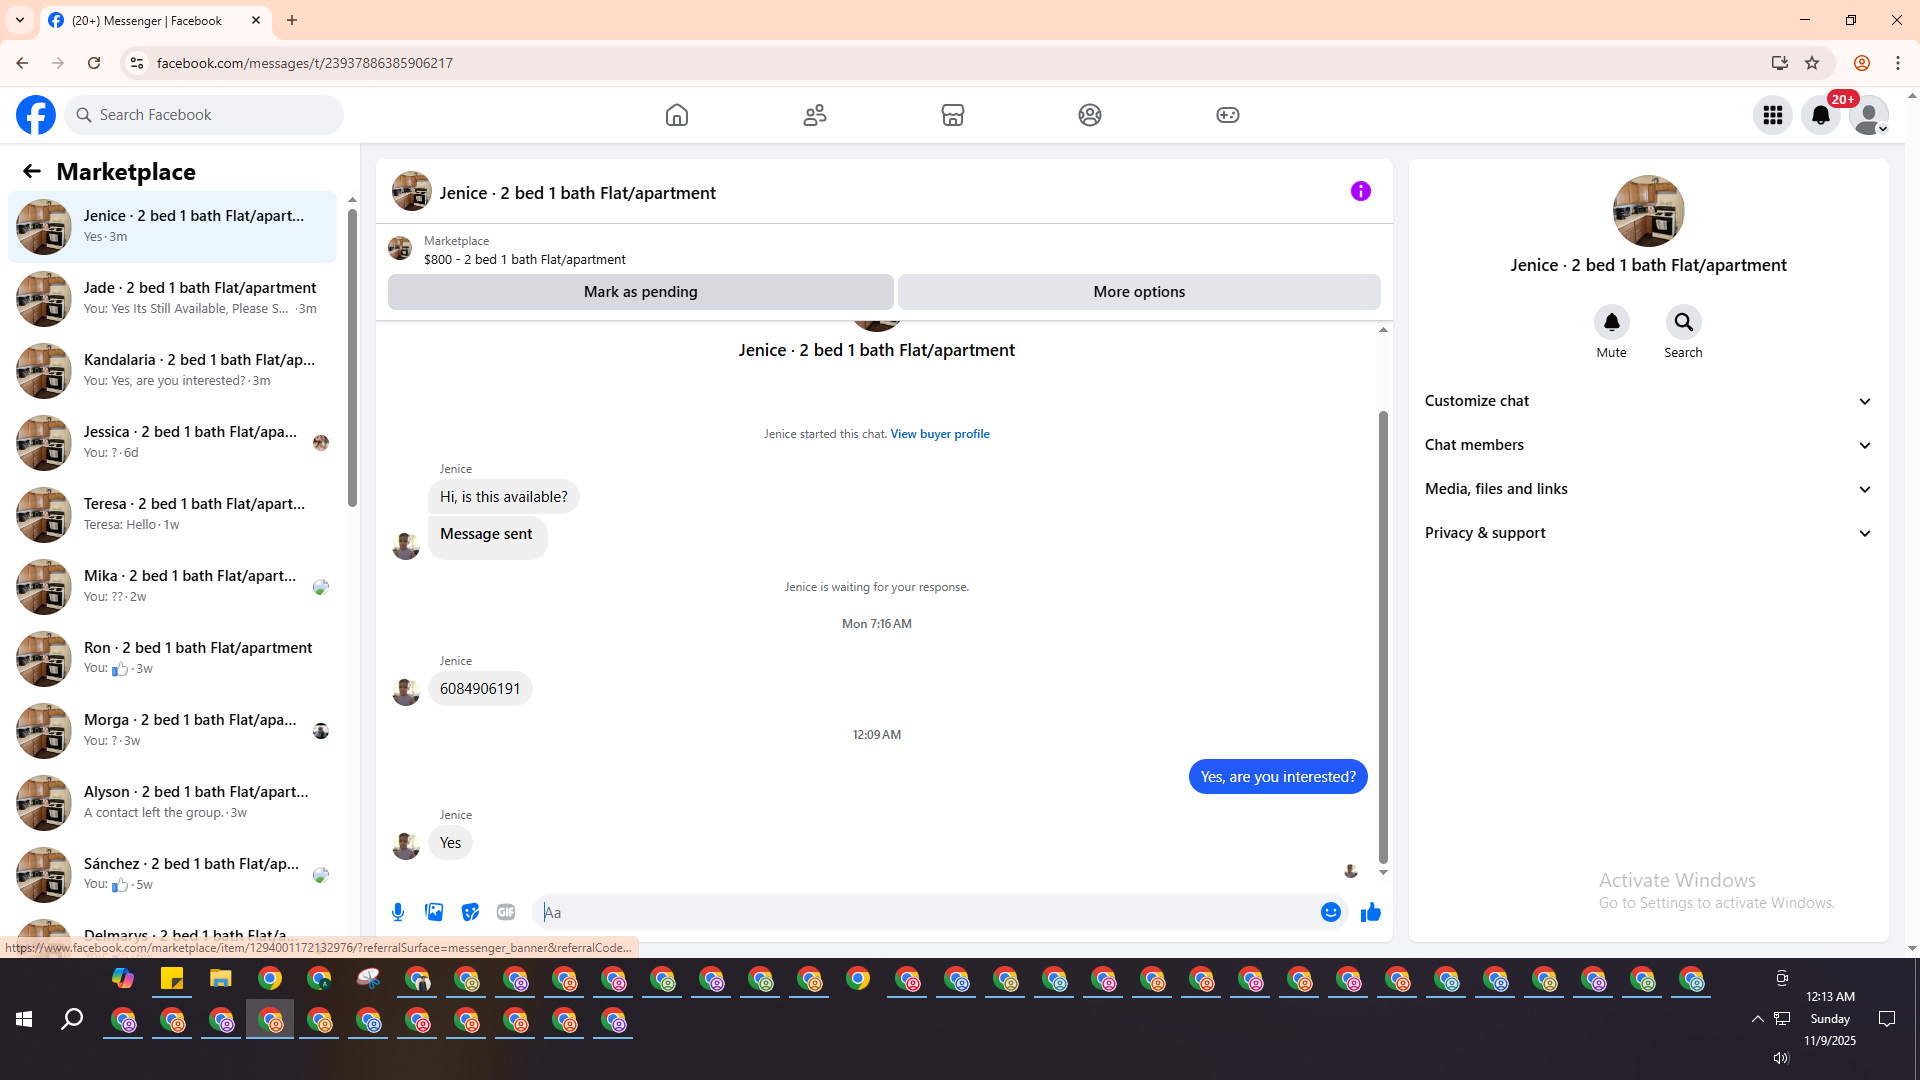The height and width of the screenshot is (1080, 1920).
Task: Click the message input field
Action: 925,912
